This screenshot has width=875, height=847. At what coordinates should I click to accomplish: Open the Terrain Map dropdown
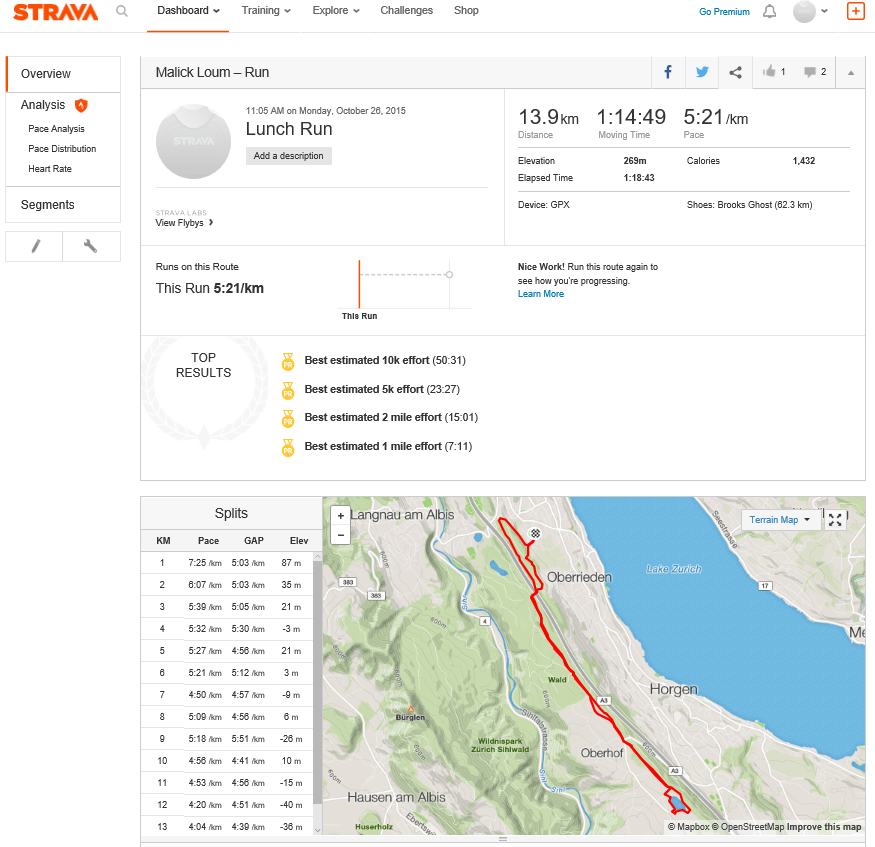pyautogui.click(x=780, y=520)
